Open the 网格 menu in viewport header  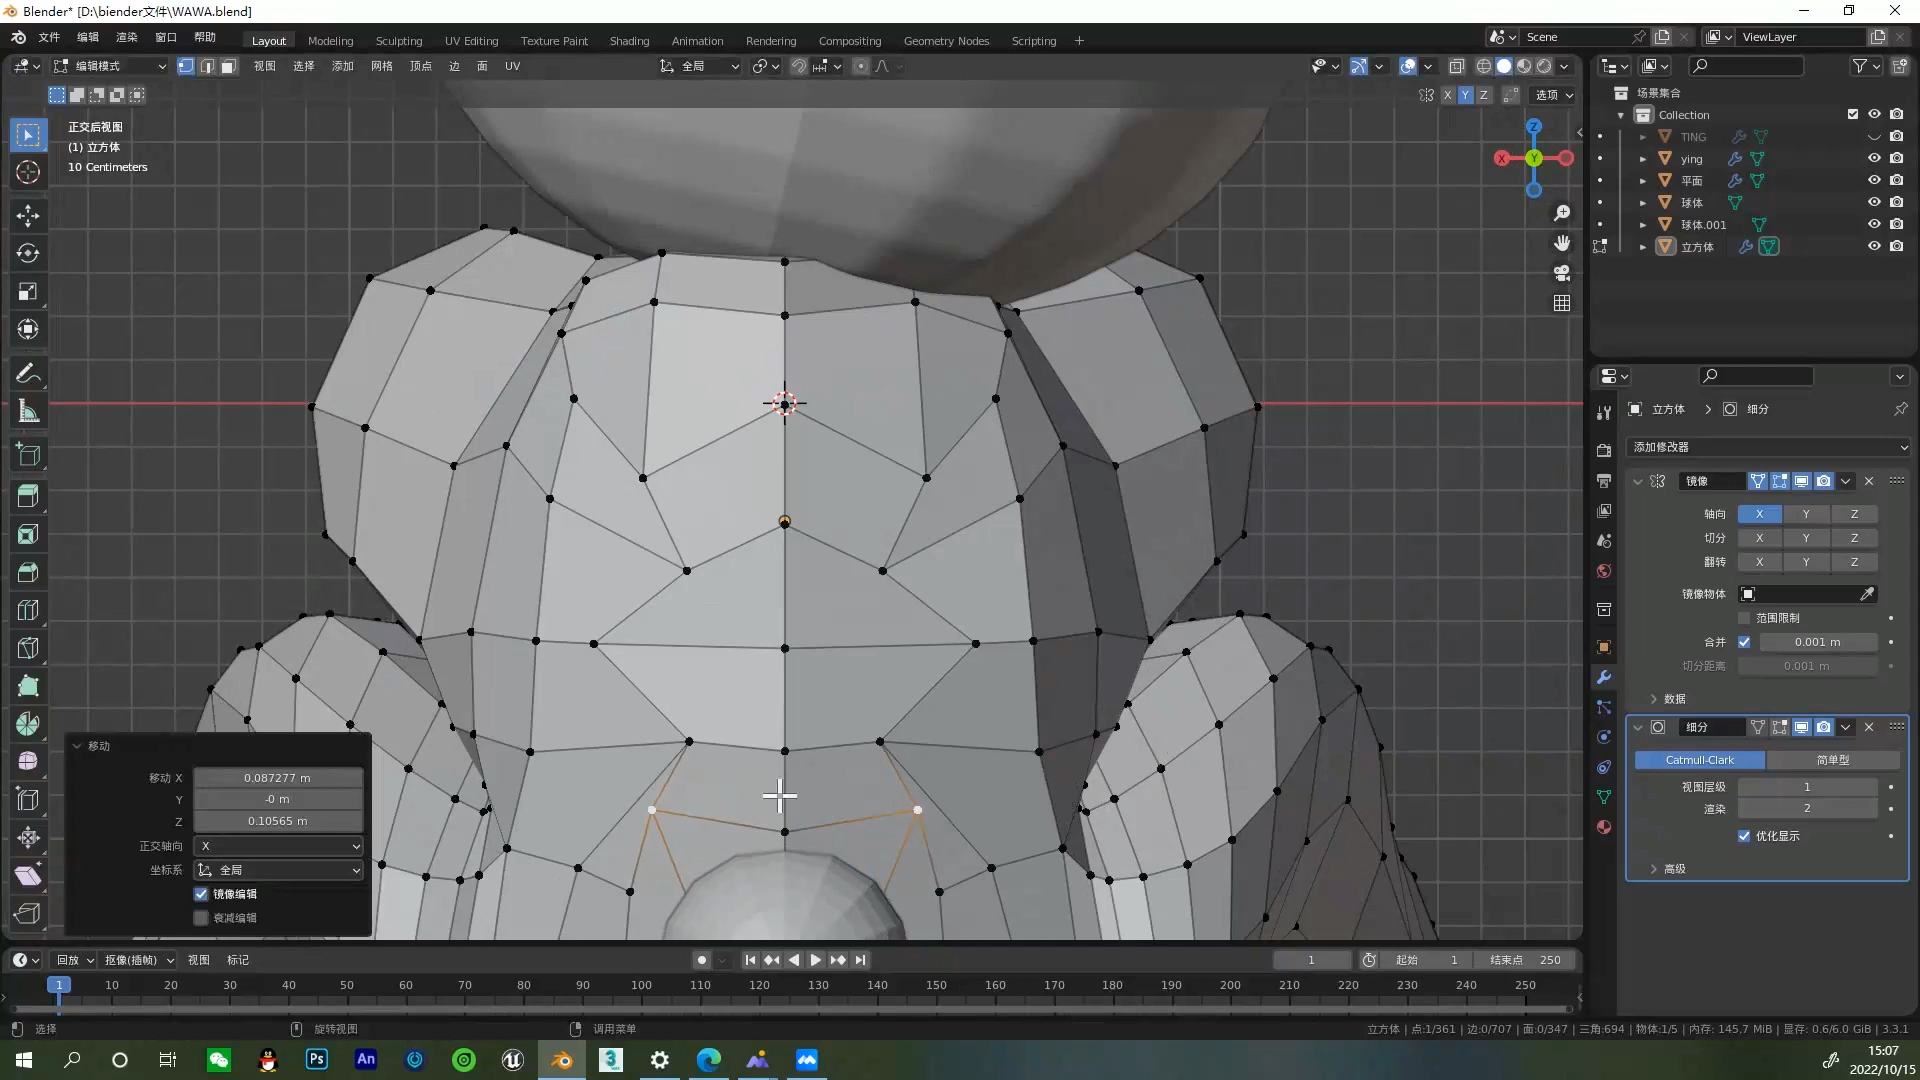pyautogui.click(x=382, y=66)
